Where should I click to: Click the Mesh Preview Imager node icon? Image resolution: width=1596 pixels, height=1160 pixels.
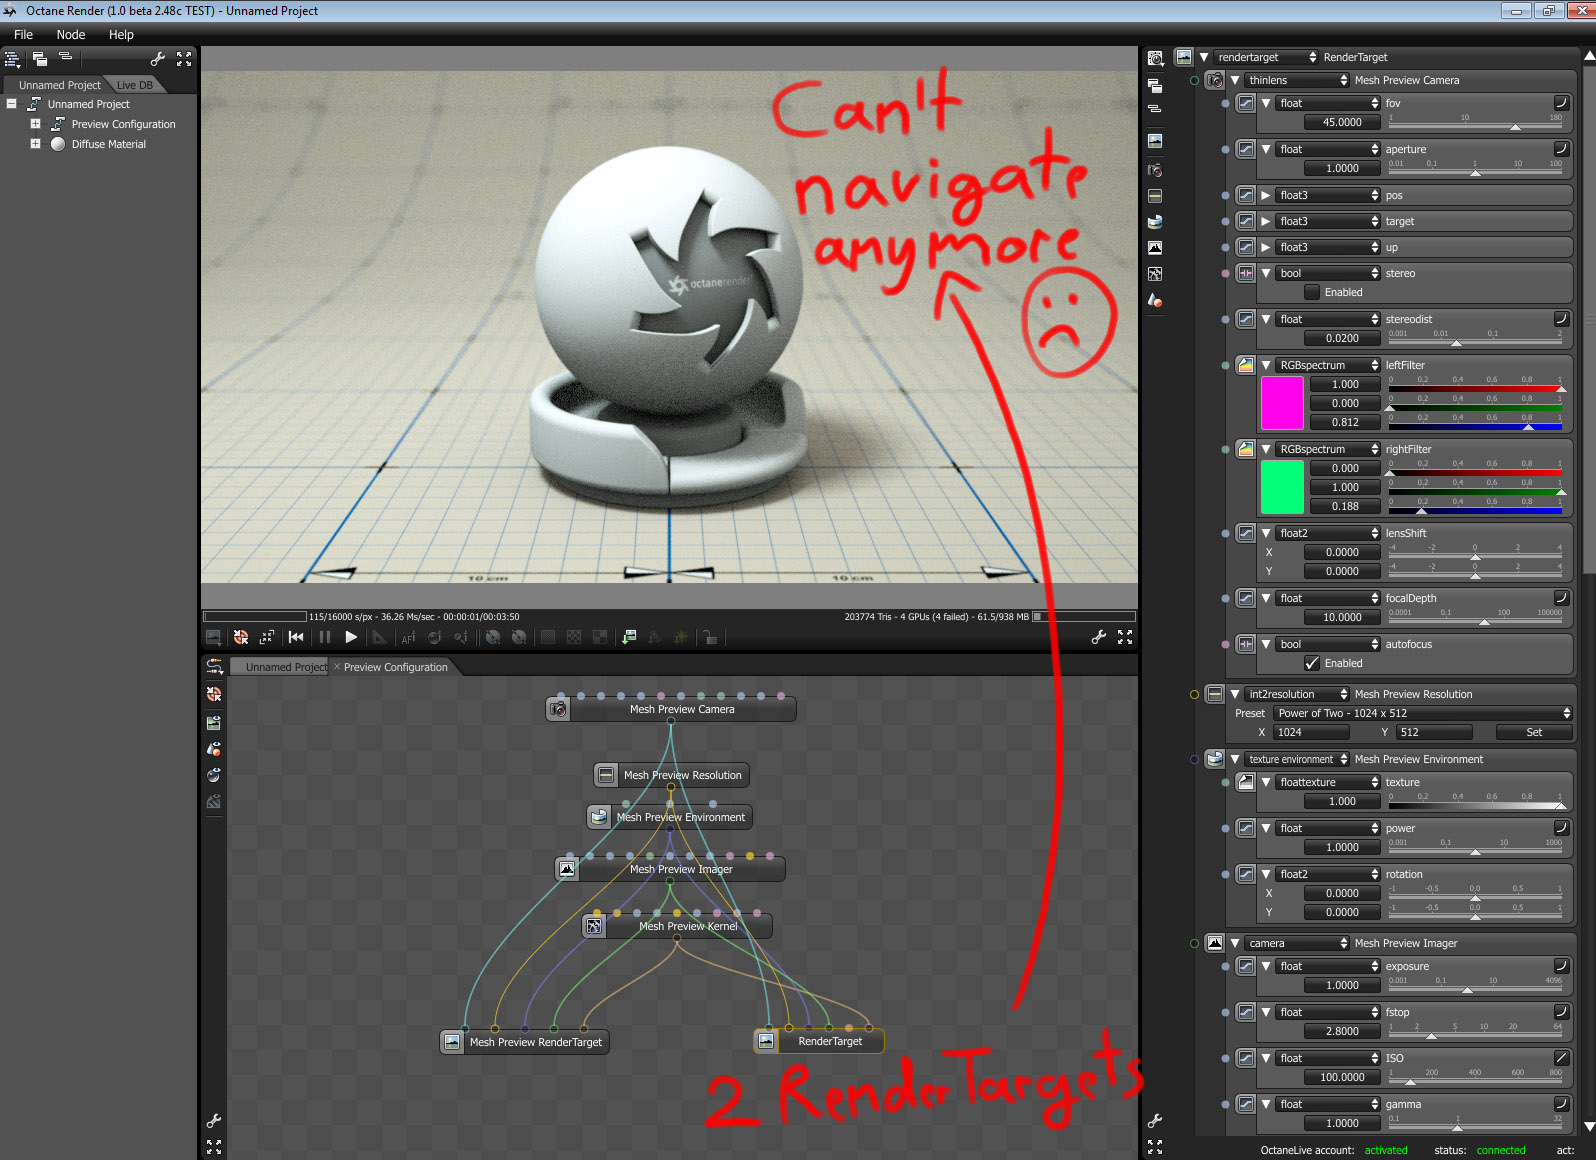click(x=567, y=869)
